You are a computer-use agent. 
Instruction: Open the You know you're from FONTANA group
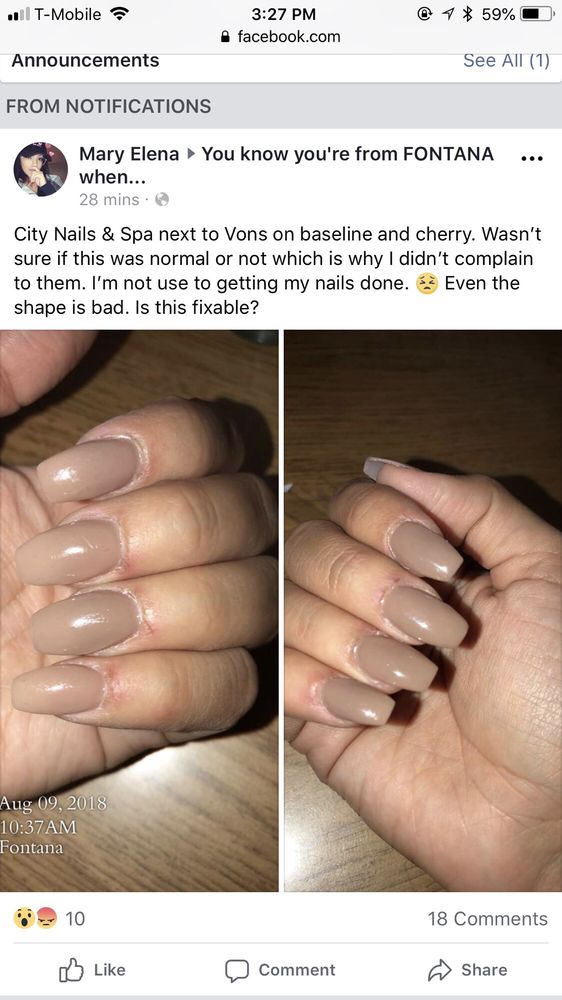[286, 165]
